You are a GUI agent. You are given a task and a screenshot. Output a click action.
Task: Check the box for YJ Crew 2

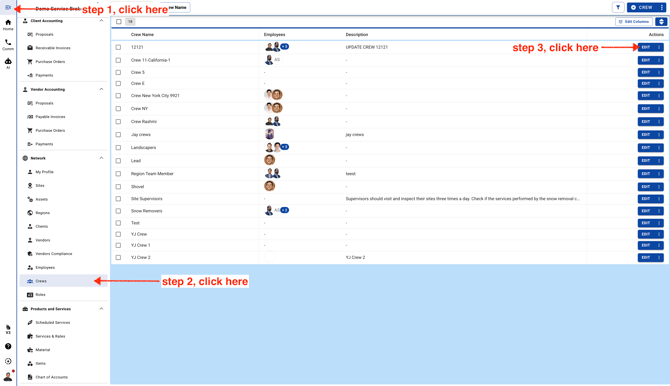[118, 258]
